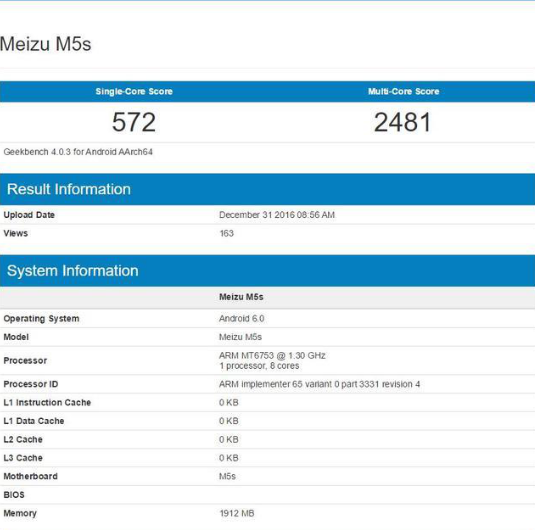This screenshot has width=535, height=530.
Task: Click the Geekbench 4.0.3 for Android text
Action: click(x=78, y=152)
